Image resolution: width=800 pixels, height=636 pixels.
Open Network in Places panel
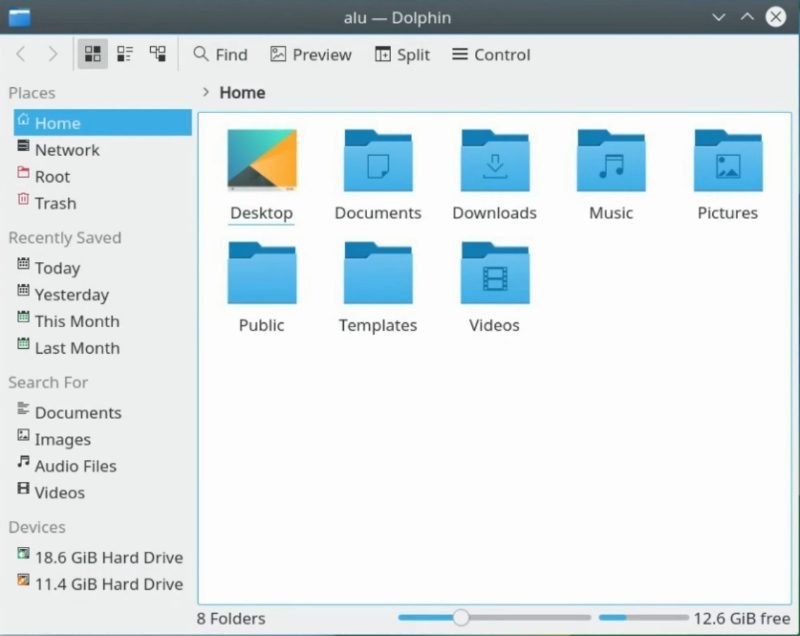(x=103, y=150)
